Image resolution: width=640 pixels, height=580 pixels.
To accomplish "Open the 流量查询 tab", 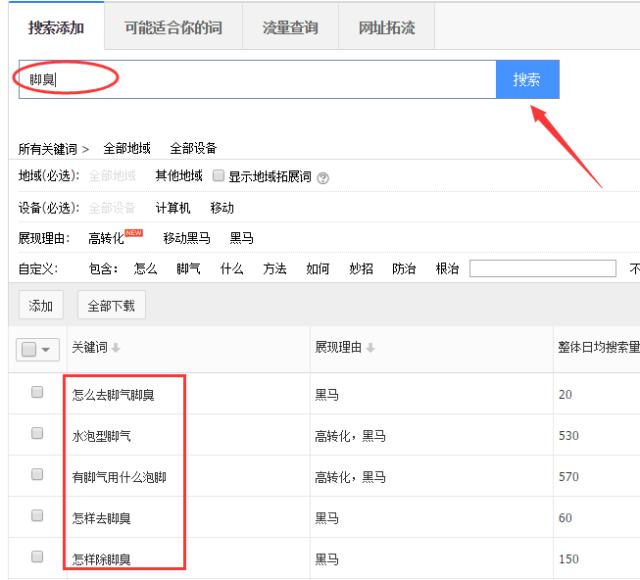I will pyautogui.click(x=290, y=27).
